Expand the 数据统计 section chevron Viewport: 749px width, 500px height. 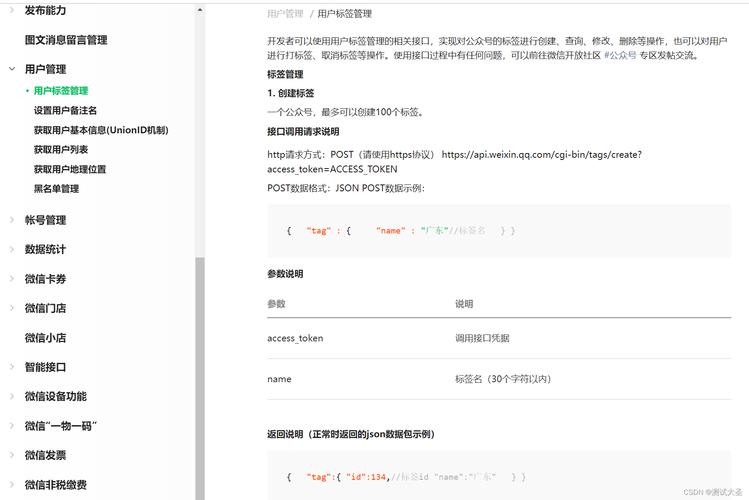(x=12, y=249)
